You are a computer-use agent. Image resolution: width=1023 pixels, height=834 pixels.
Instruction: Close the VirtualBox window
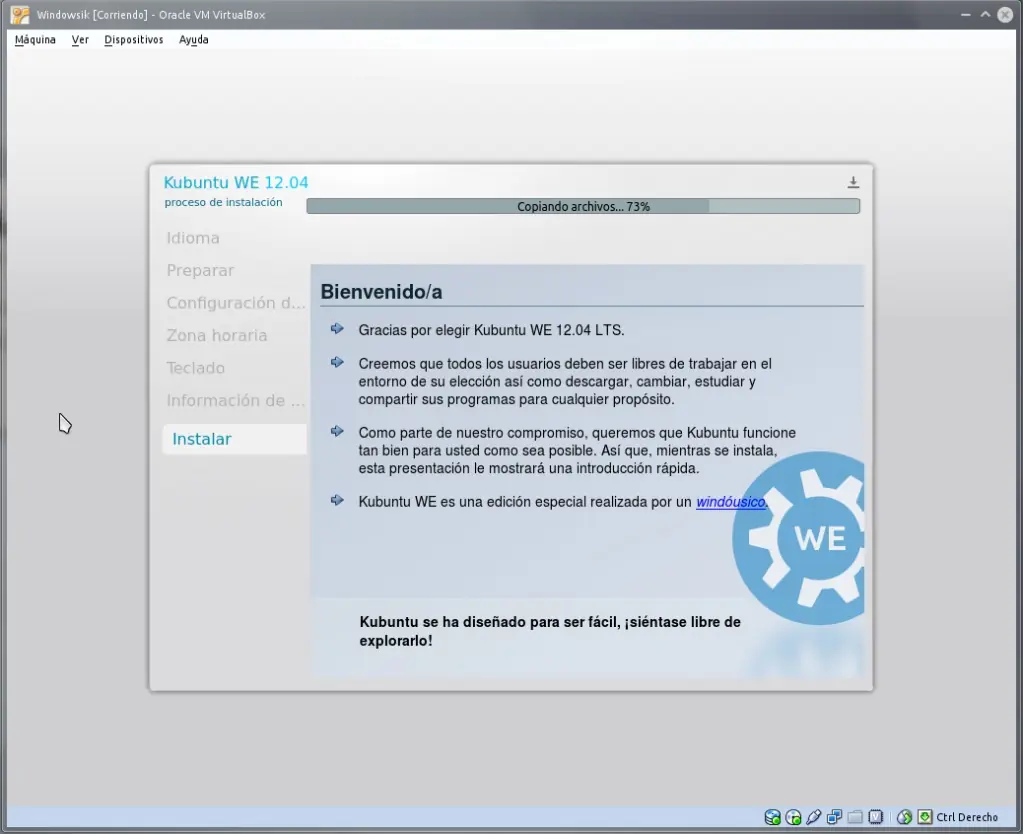point(1005,14)
